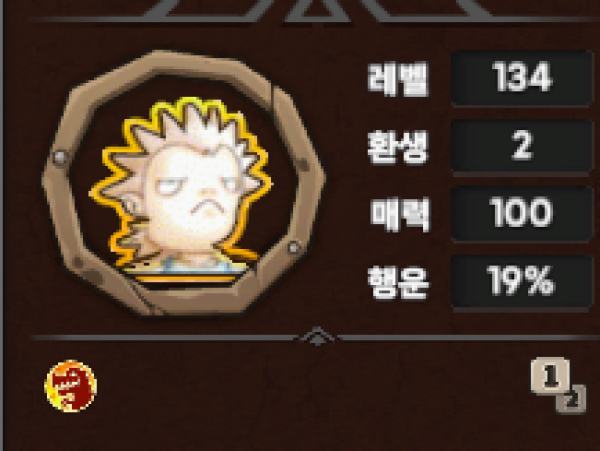
Task: Select the luck value 19% box
Action: [x=522, y=281]
